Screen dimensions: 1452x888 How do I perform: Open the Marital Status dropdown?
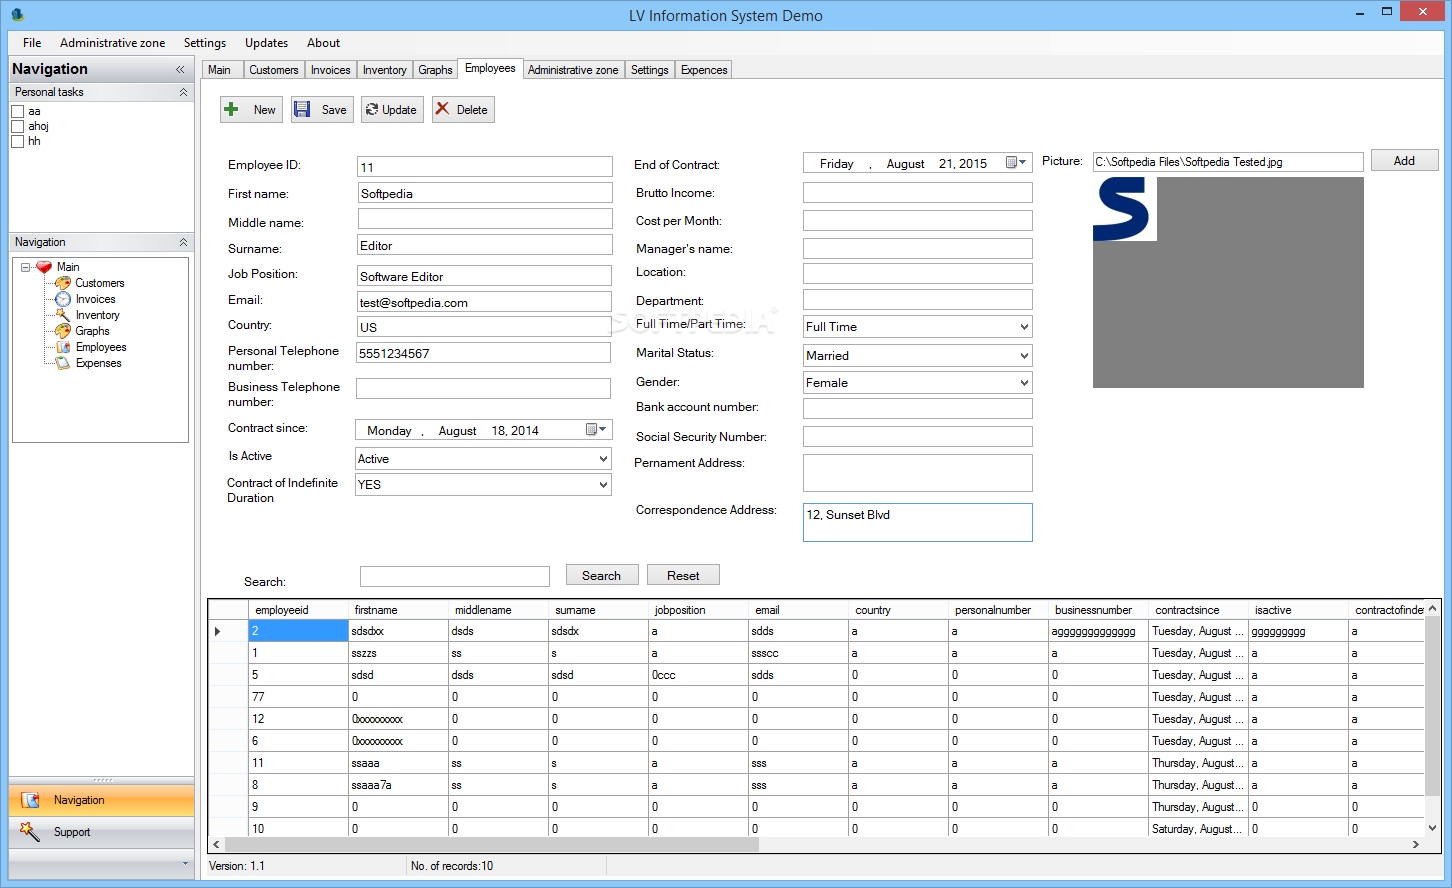(1023, 356)
